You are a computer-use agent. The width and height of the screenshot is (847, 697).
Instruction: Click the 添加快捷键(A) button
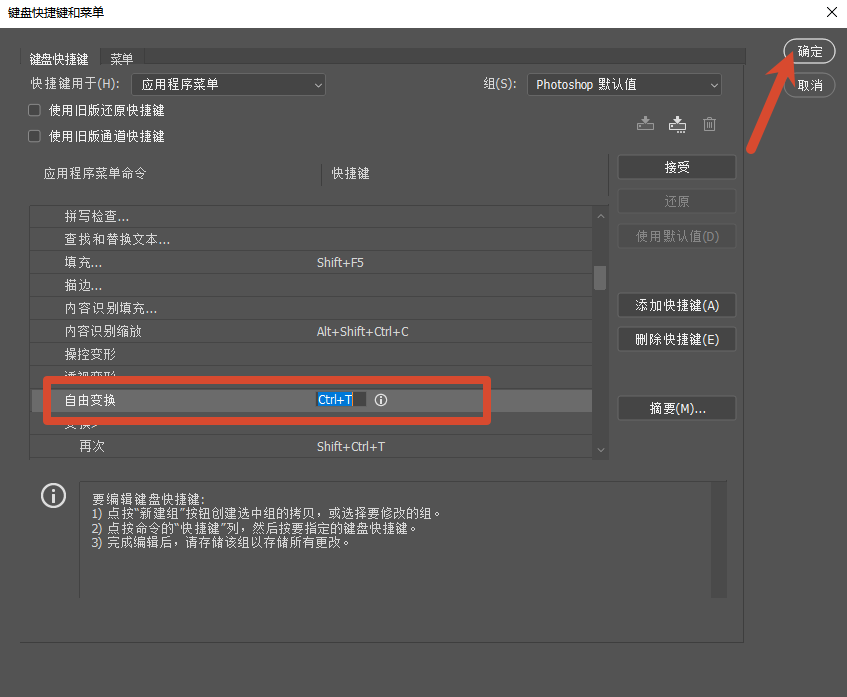pyautogui.click(x=677, y=305)
